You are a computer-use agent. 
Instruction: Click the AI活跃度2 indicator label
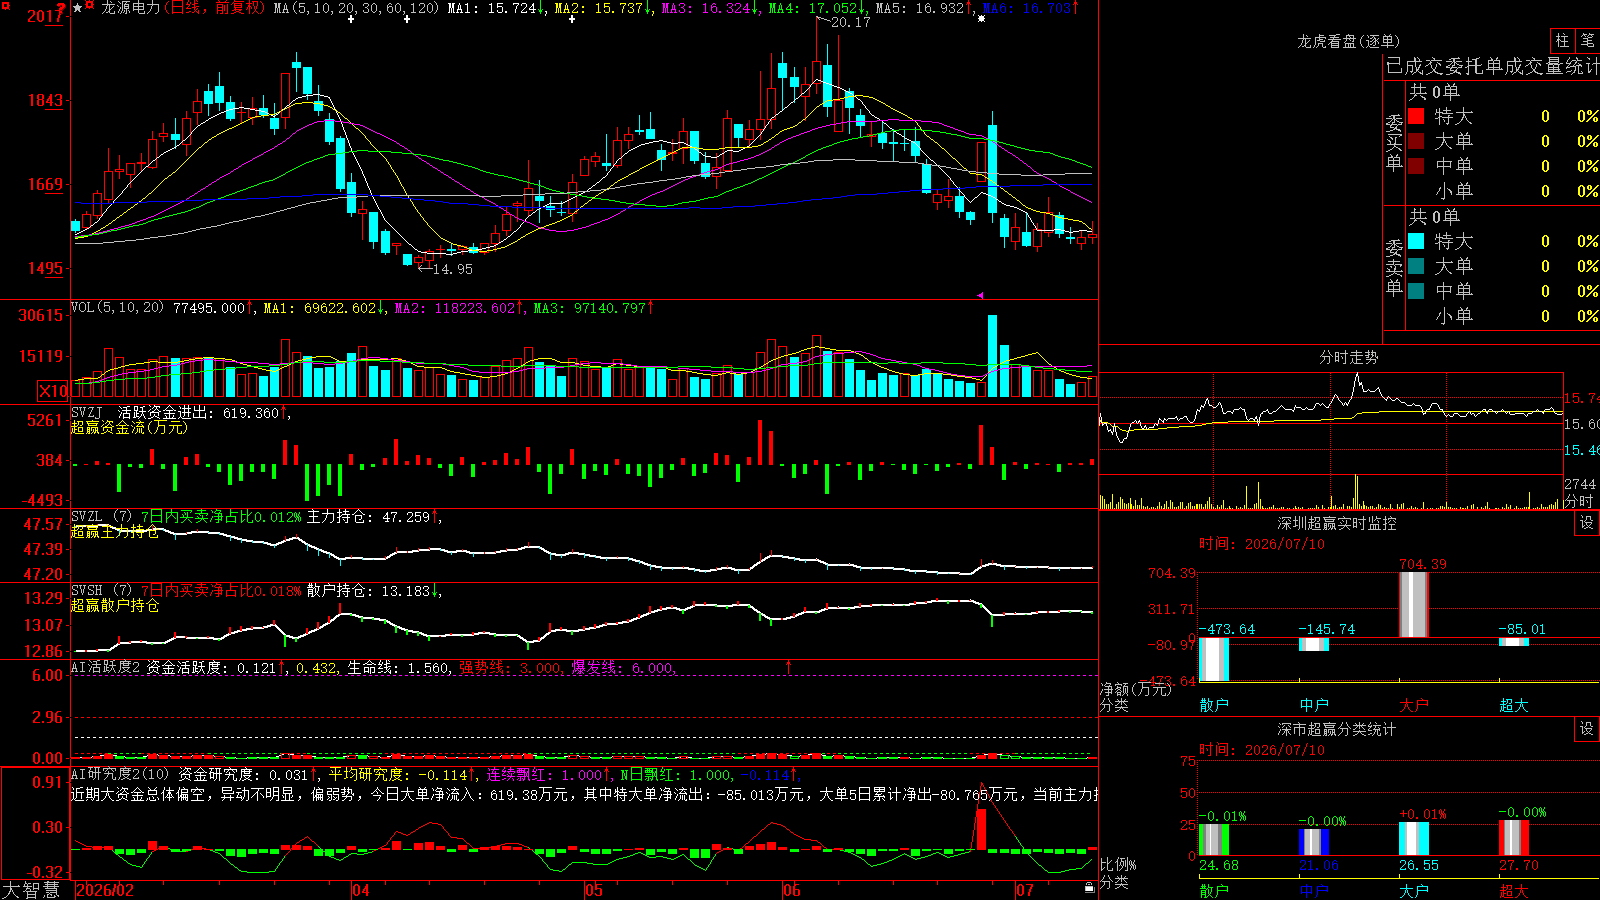click(x=106, y=668)
